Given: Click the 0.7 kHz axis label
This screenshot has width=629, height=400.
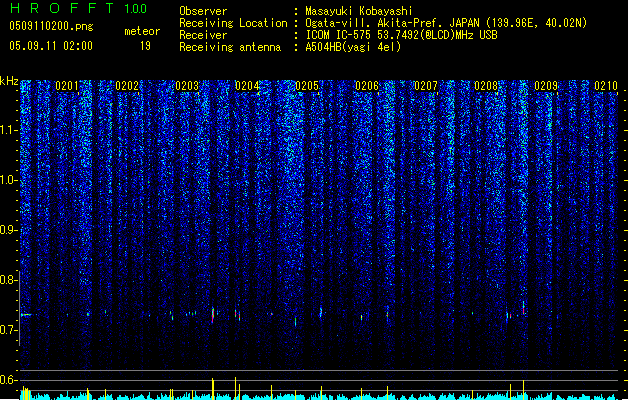Looking at the screenshot, I should [x=8, y=330].
